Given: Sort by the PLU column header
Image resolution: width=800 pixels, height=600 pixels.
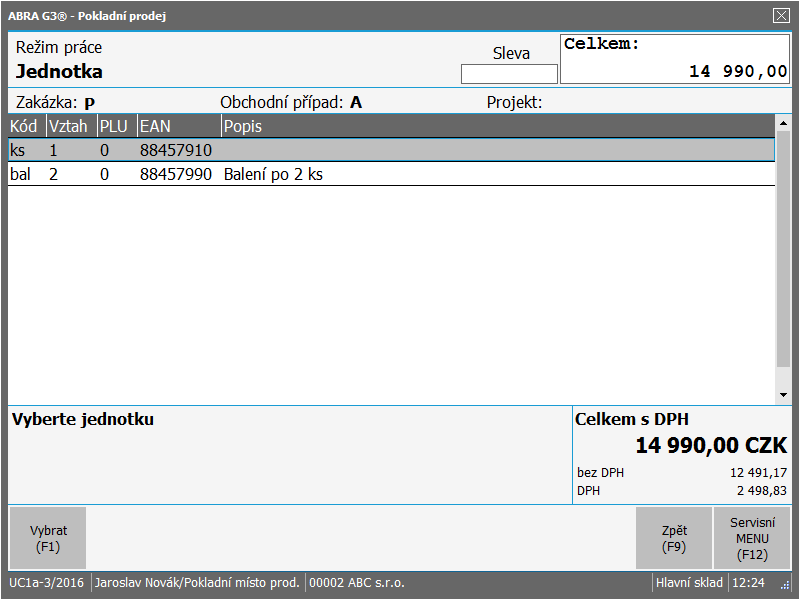Looking at the screenshot, I should [115, 126].
